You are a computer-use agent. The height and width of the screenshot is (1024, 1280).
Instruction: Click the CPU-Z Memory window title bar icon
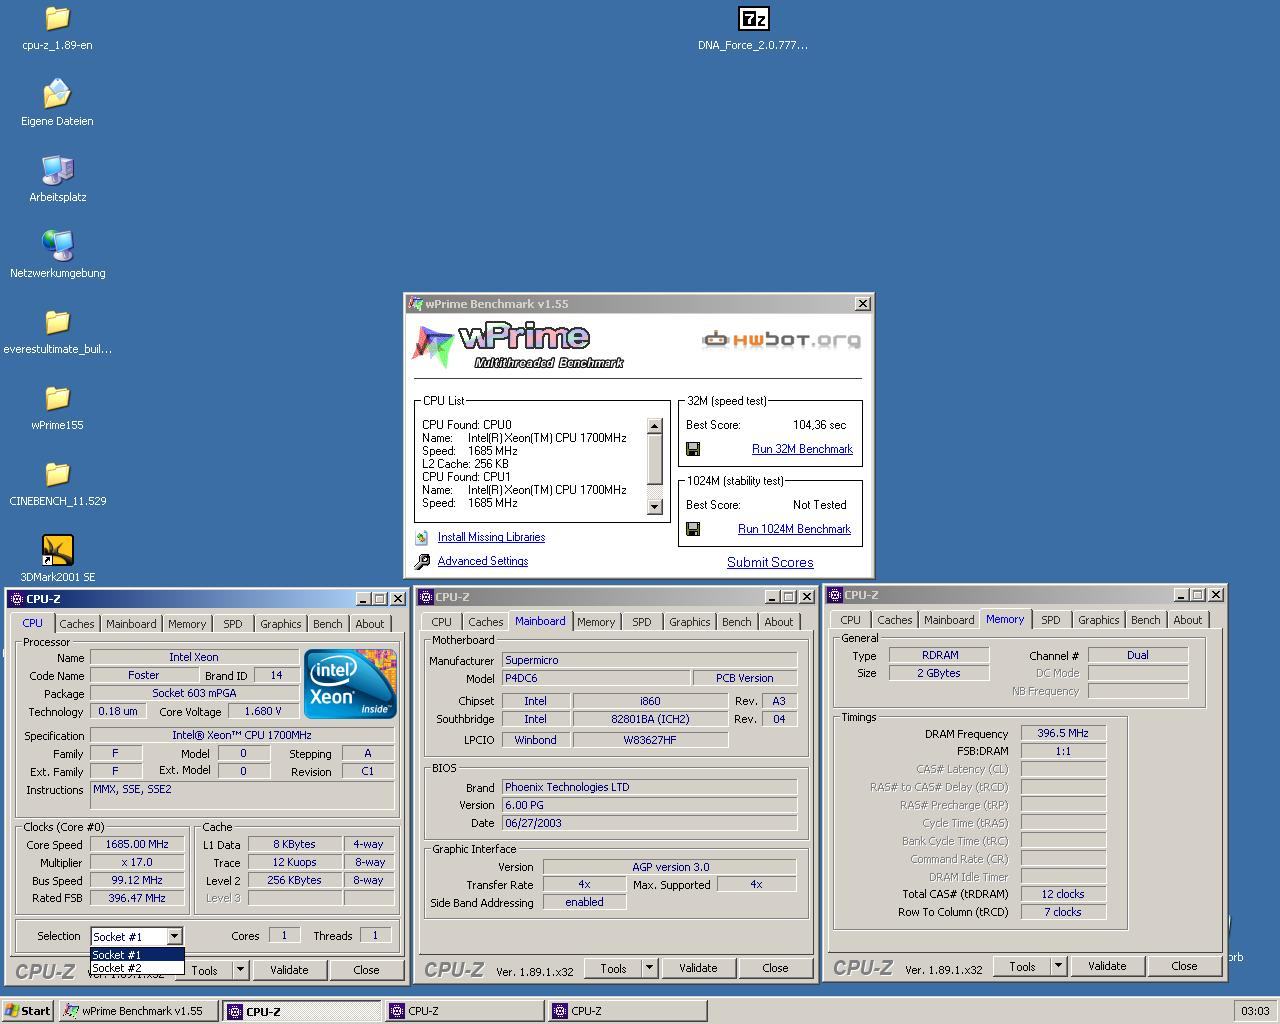coord(834,595)
